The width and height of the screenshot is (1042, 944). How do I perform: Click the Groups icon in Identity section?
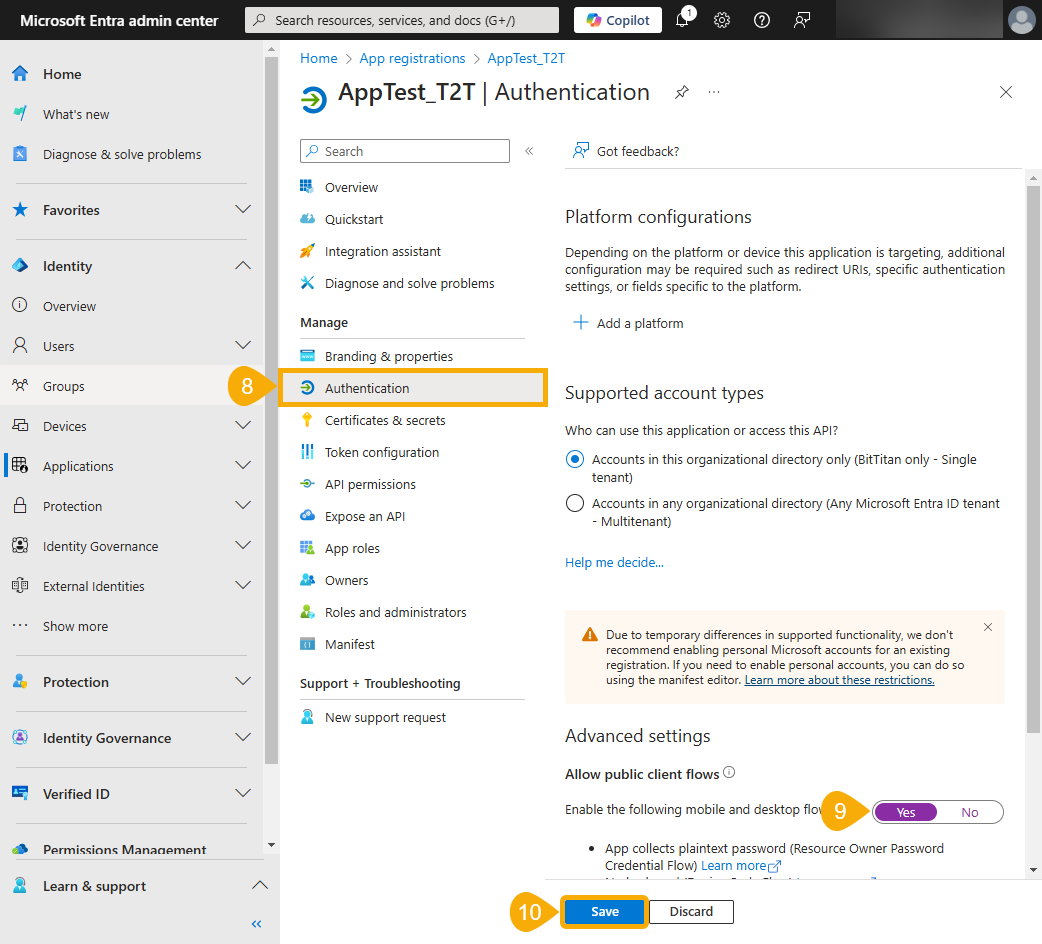pos(20,385)
